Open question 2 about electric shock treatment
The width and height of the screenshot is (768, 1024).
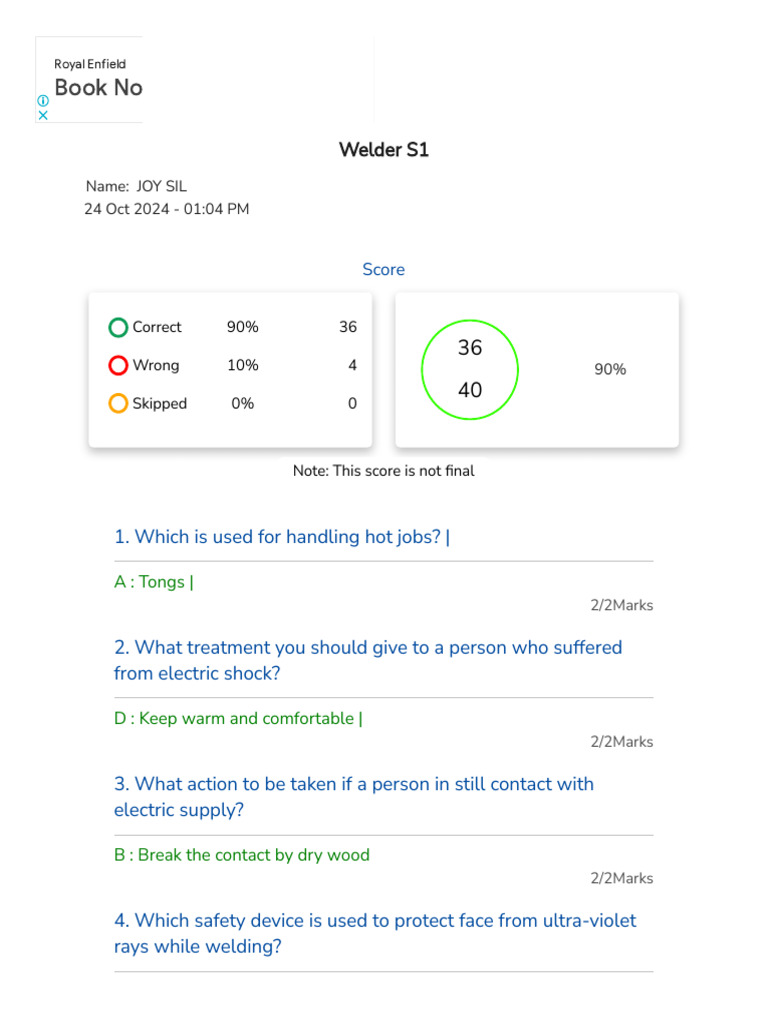[367, 660]
